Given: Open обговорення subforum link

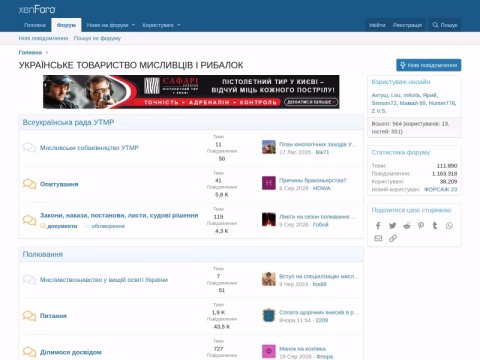Looking at the screenshot, I should click(x=108, y=226).
